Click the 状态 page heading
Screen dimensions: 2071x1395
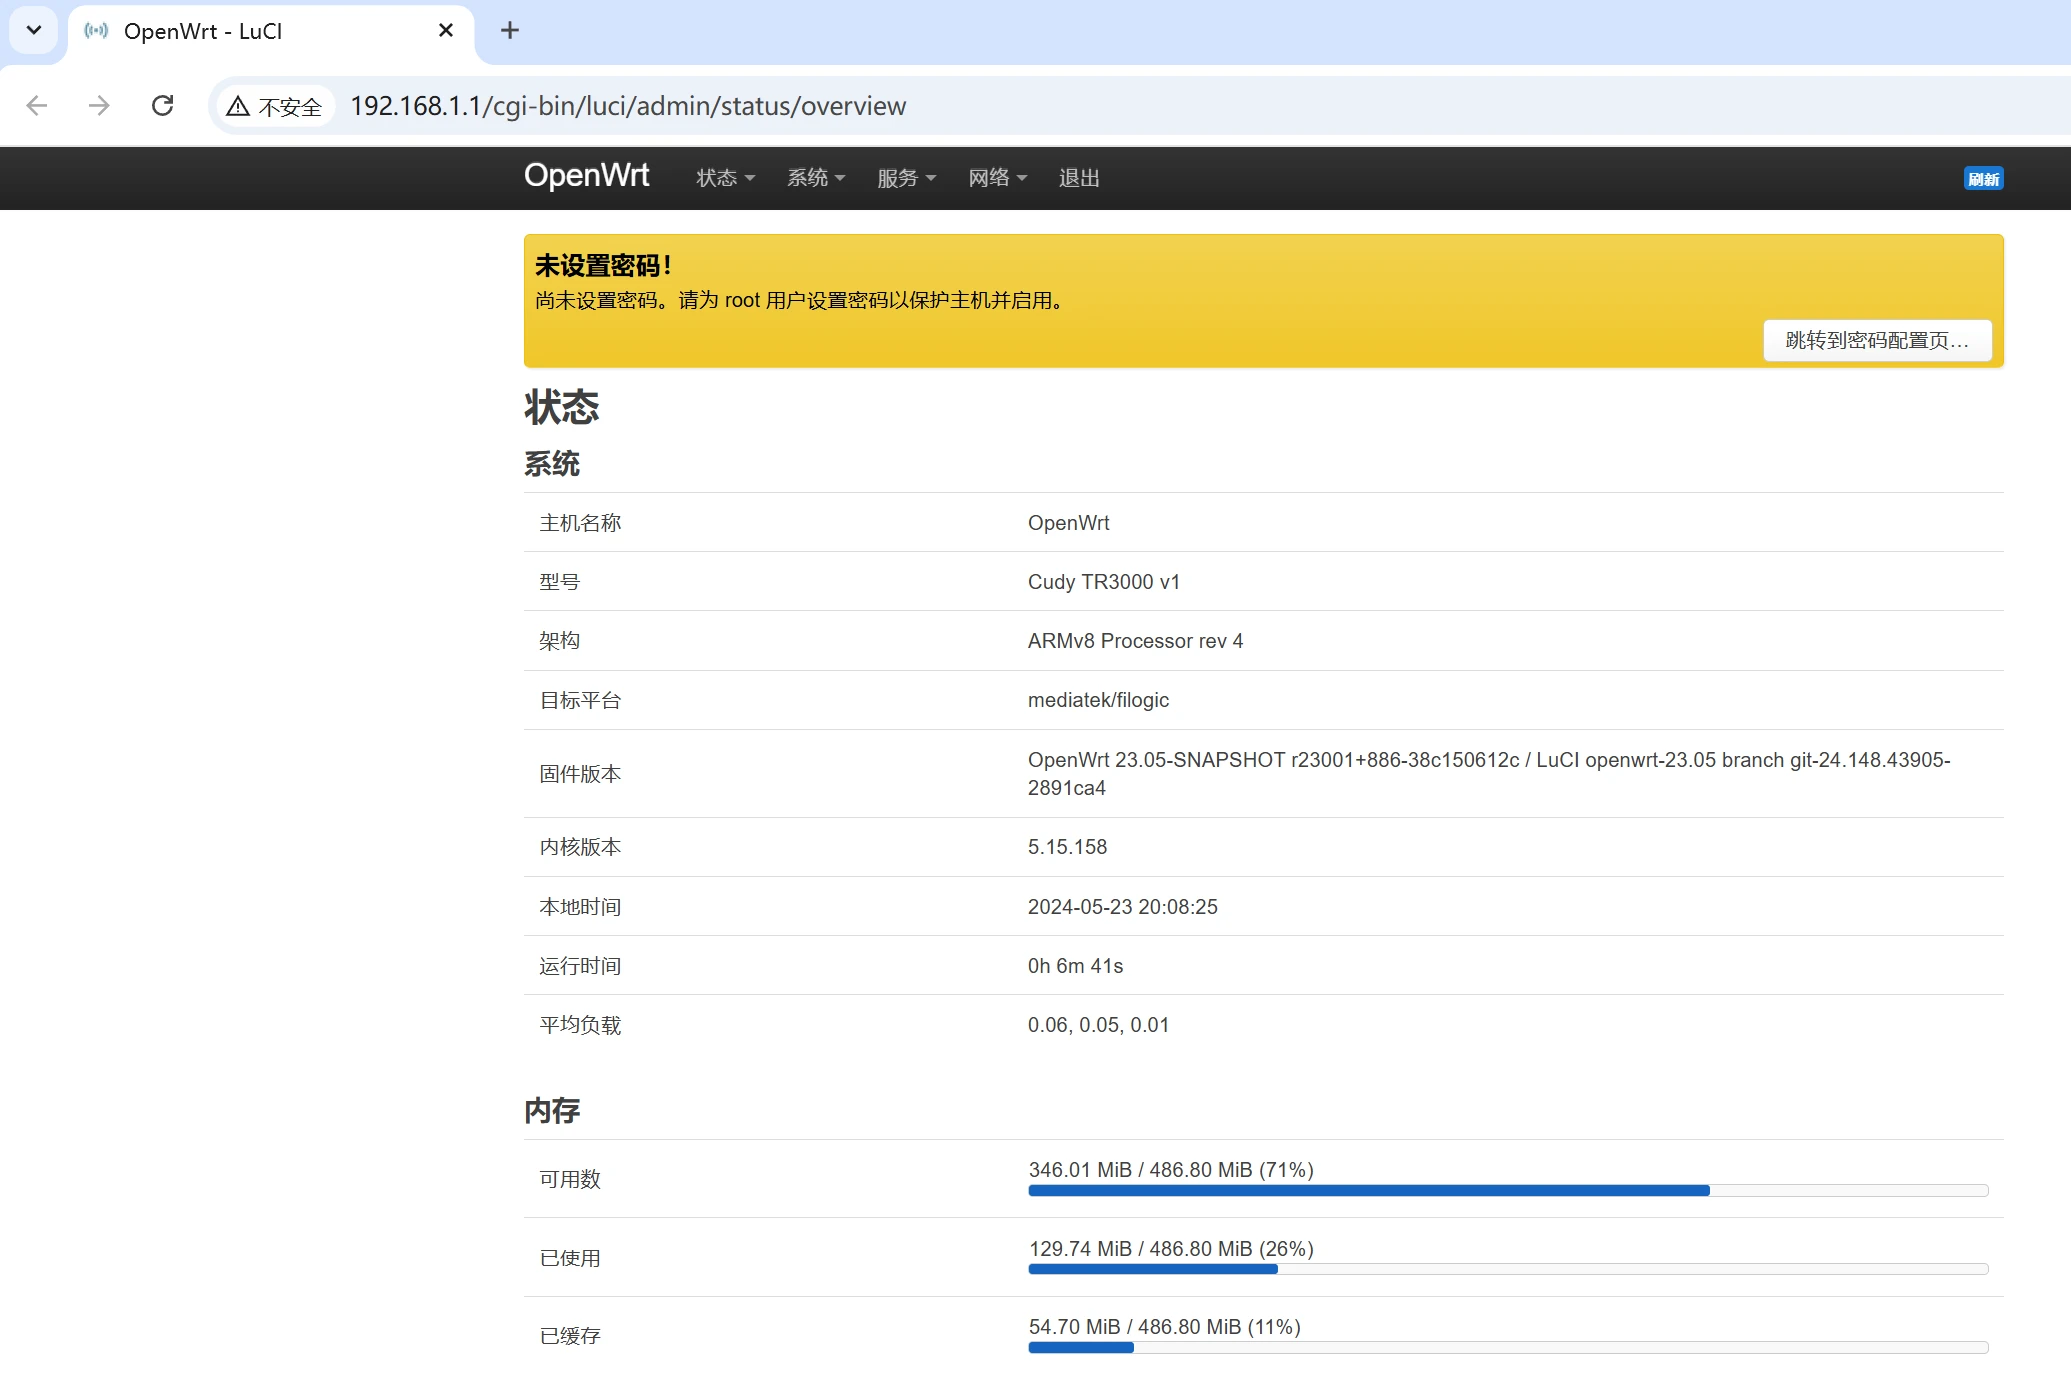pyautogui.click(x=562, y=407)
